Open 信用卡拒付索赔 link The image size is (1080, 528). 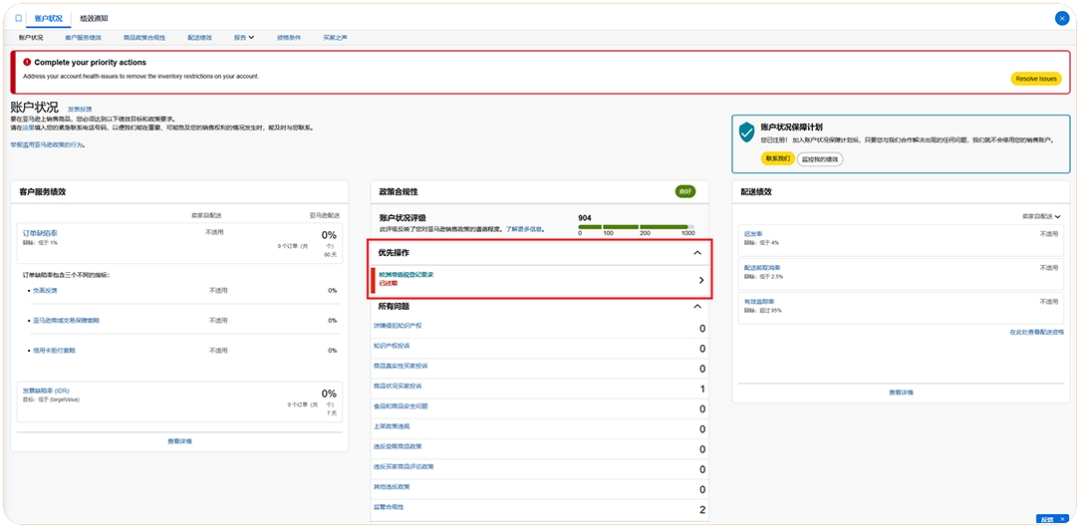coord(54,350)
